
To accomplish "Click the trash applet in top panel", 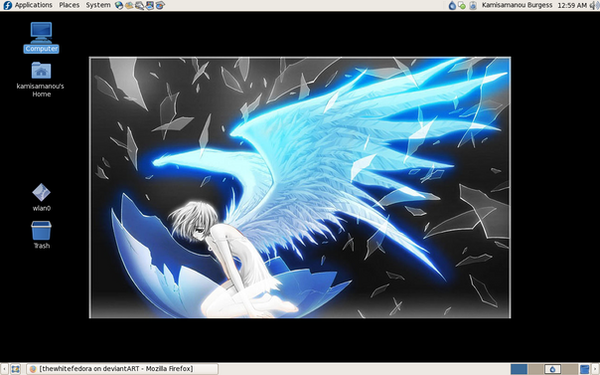I will pyautogui.click(x=473, y=5).
